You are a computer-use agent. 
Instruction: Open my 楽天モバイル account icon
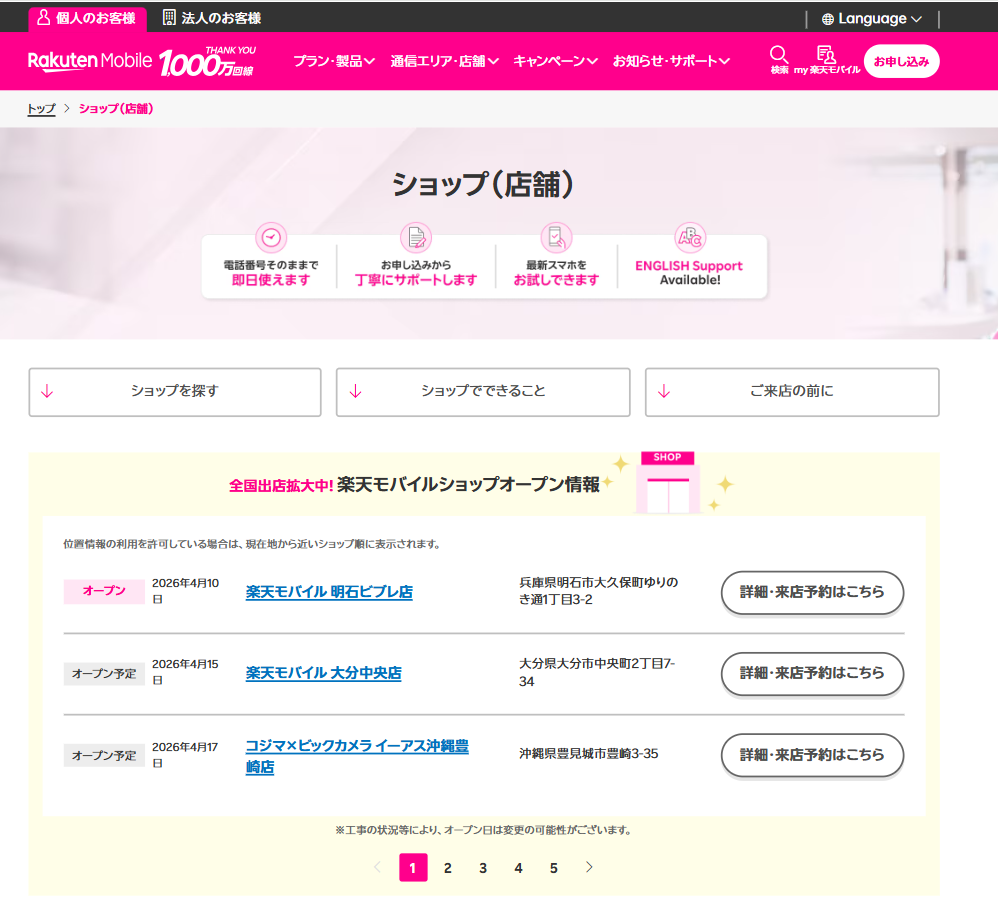(x=826, y=55)
